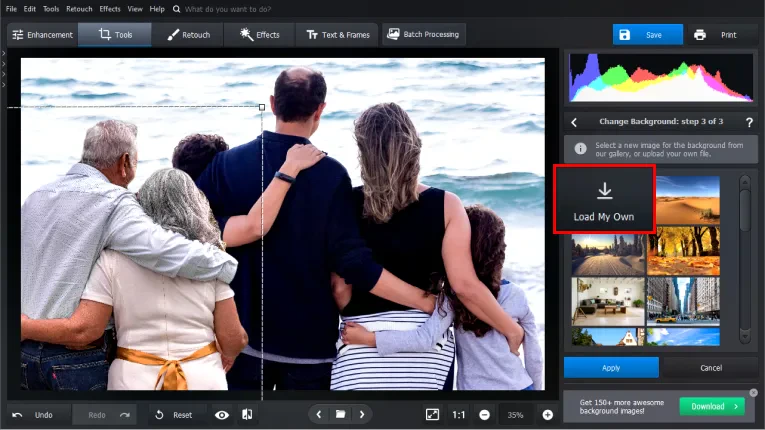Select the sunset road background thumbnail

(x=608, y=254)
